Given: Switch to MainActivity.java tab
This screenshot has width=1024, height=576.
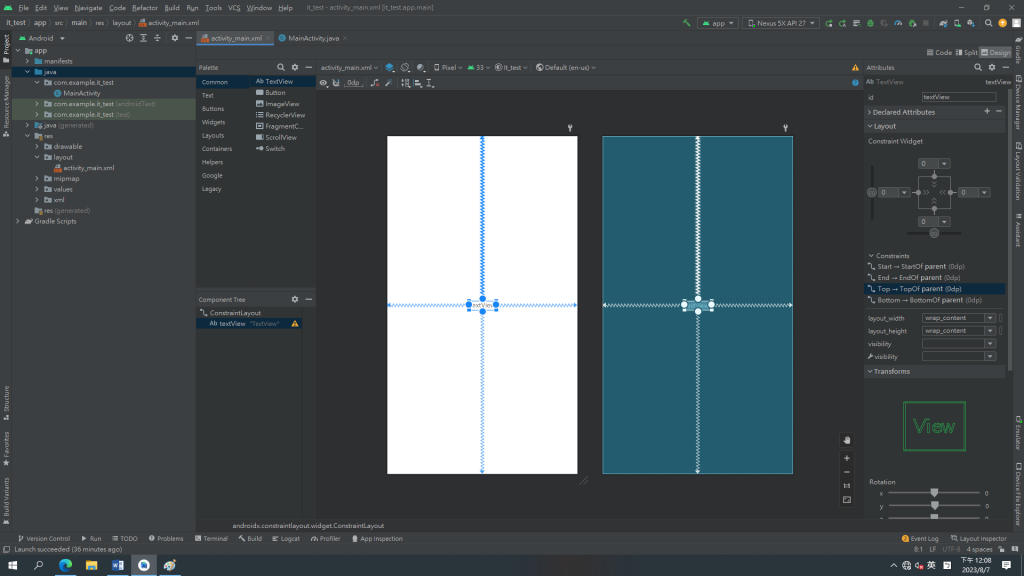Looking at the screenshot, I should [312, 38].
